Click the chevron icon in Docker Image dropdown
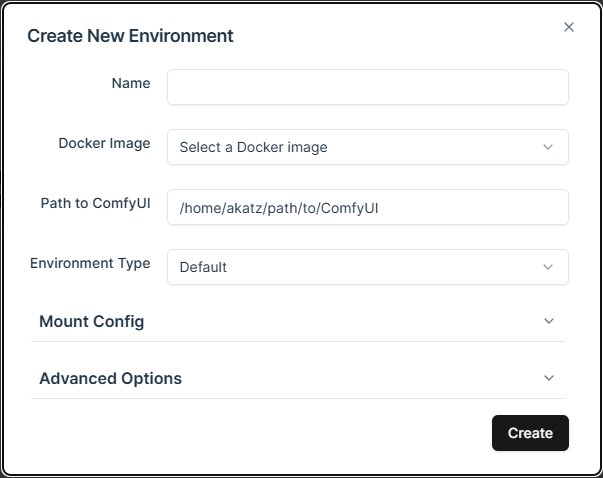This screenshot has width=603, height=478. click(x=548, y=147)
